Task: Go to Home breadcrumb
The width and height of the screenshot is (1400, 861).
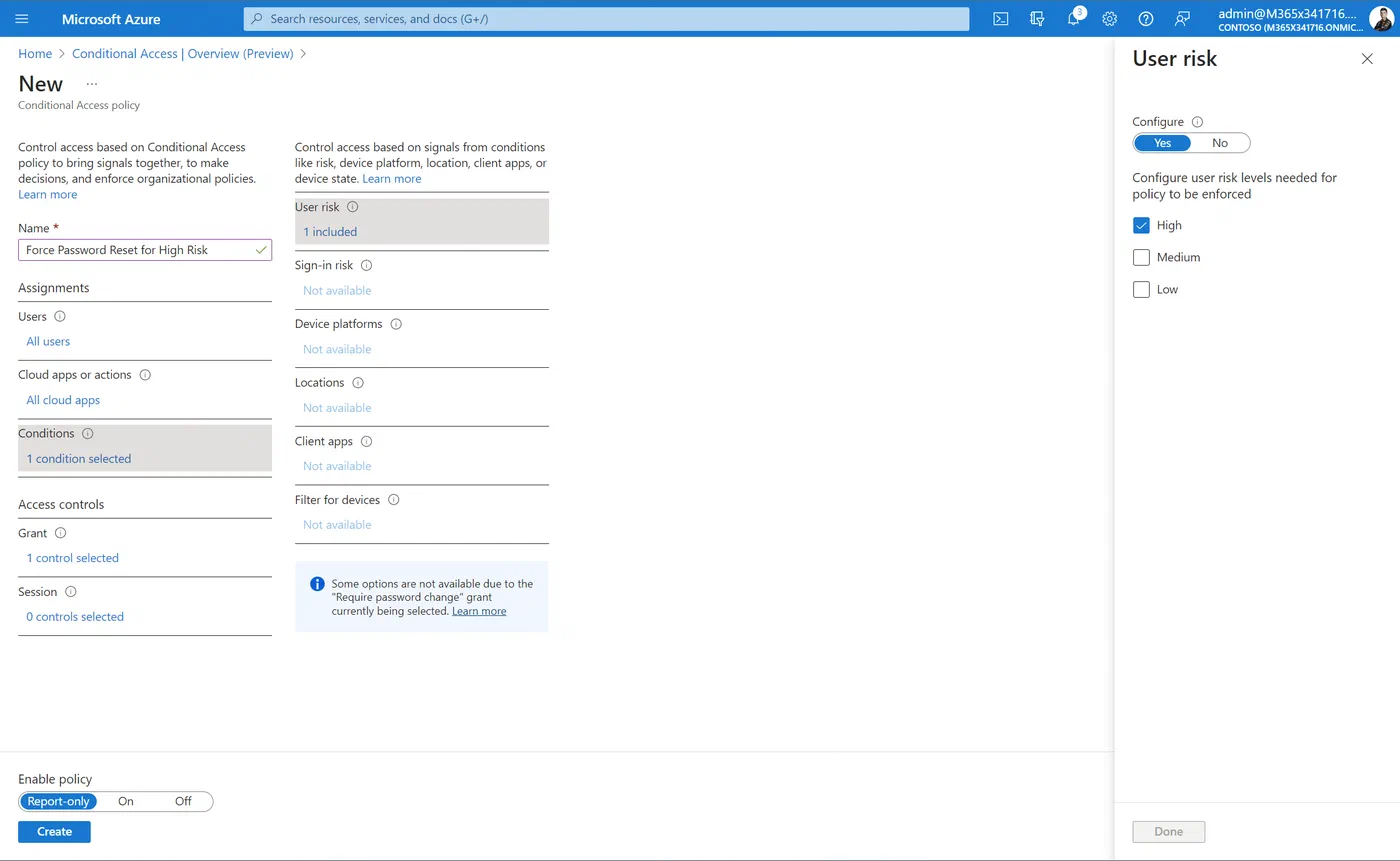Action: 35,54
